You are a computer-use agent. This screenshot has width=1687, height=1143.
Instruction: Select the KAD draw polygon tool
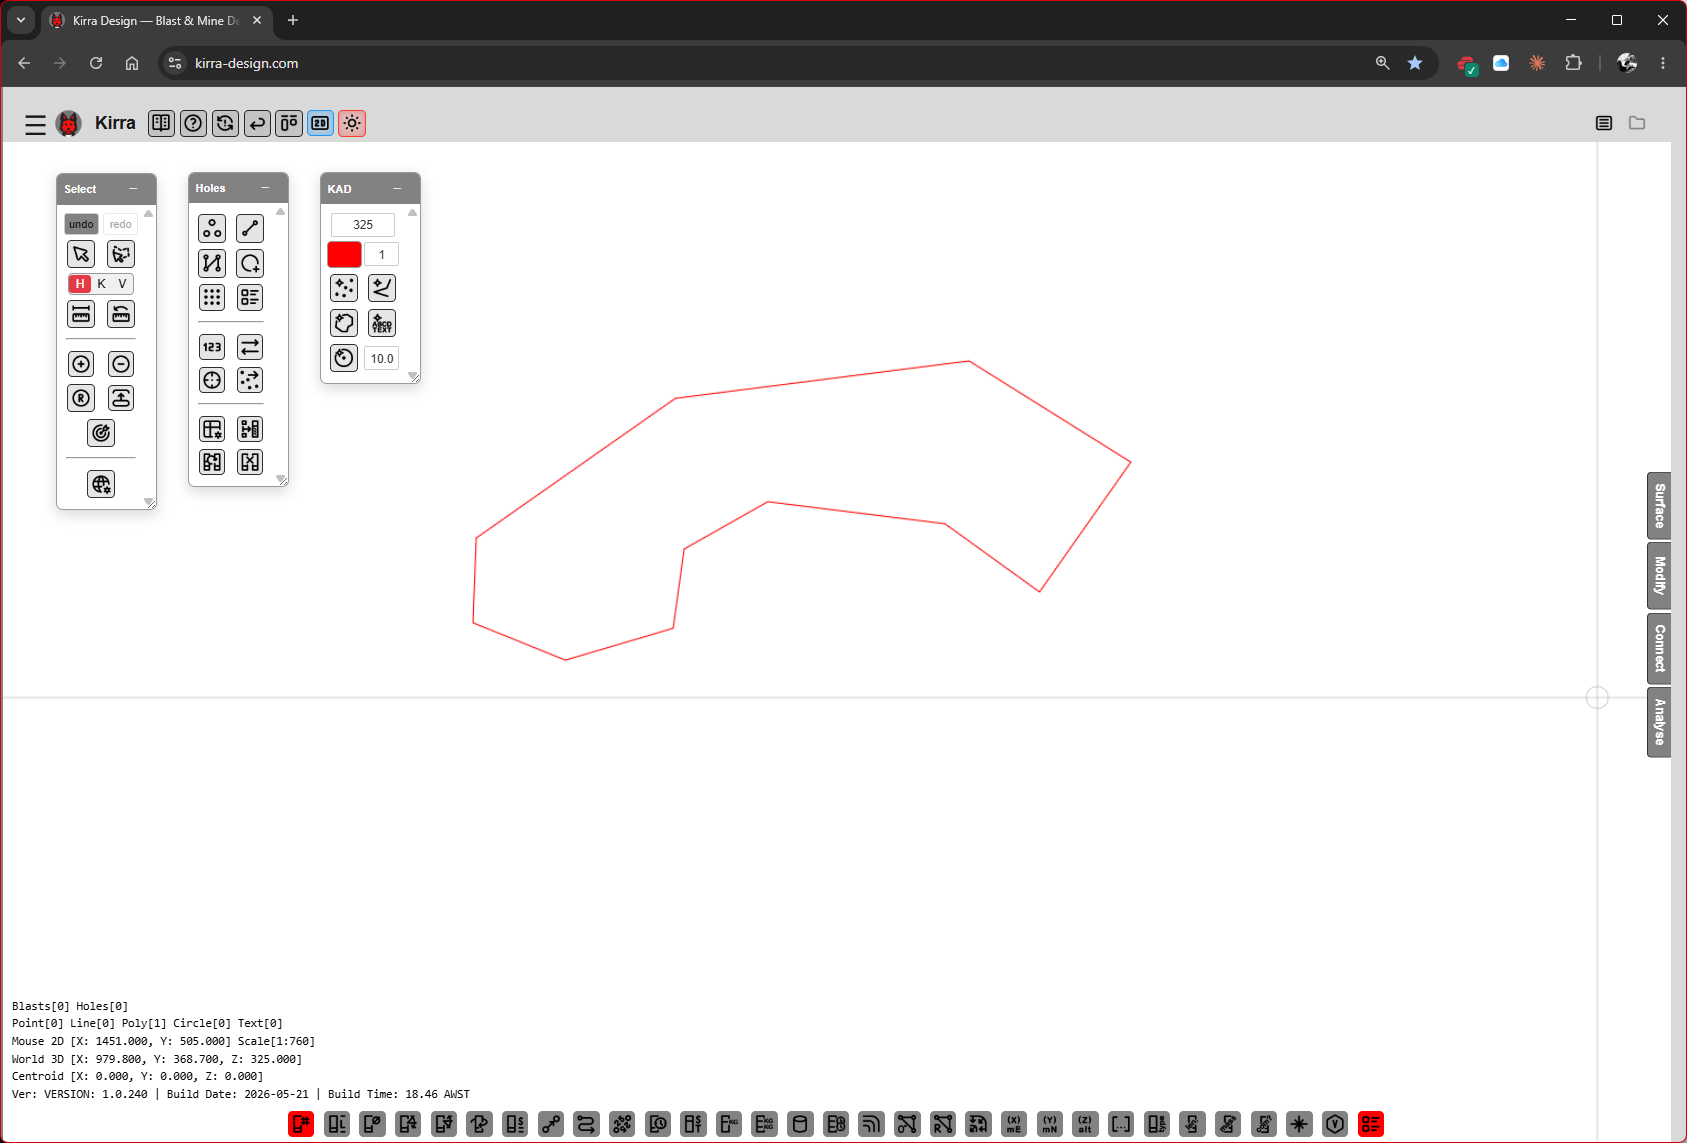click(x=344, y=323)
